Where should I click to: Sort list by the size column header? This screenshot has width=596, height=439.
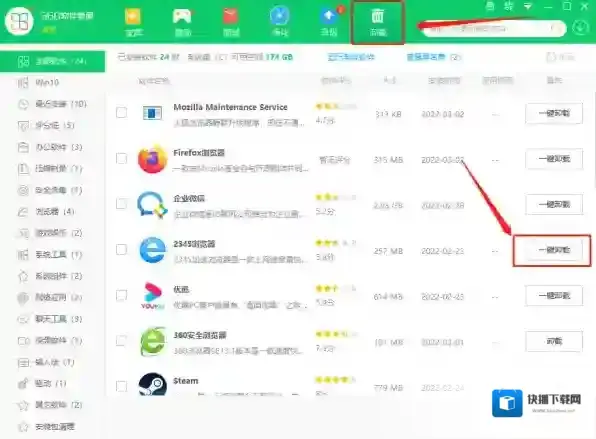coord(389,80)
